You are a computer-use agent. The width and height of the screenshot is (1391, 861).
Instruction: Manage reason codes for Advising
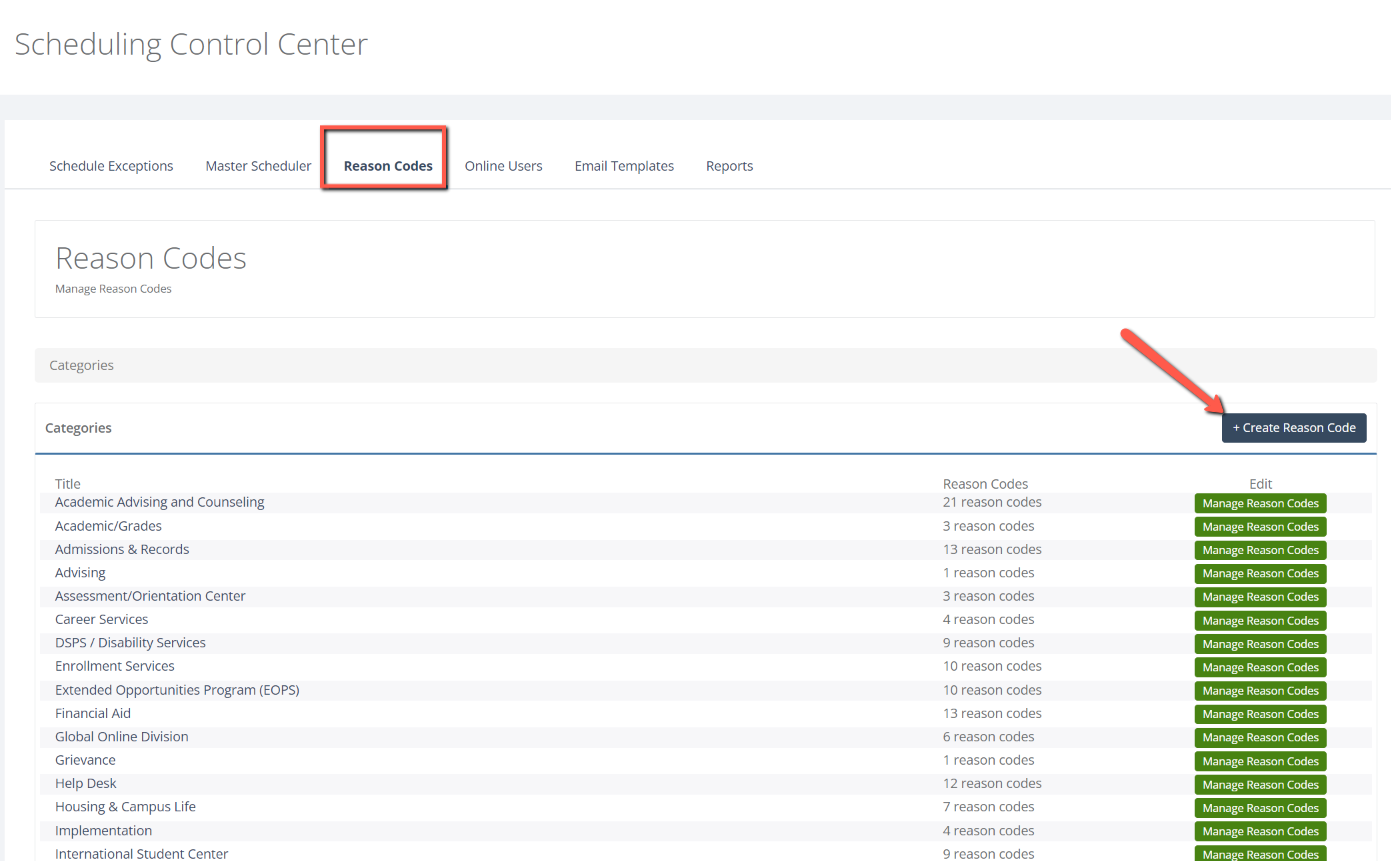pos(1260,573)
